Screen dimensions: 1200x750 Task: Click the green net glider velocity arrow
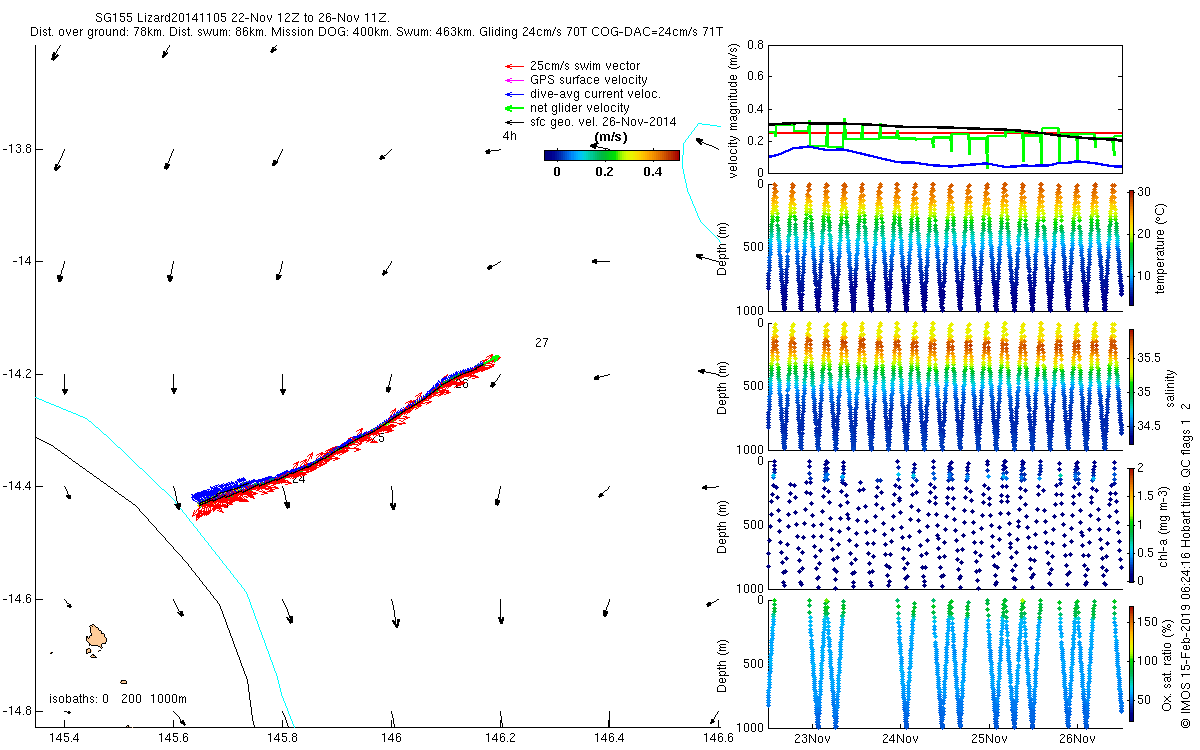pos(514,108)
